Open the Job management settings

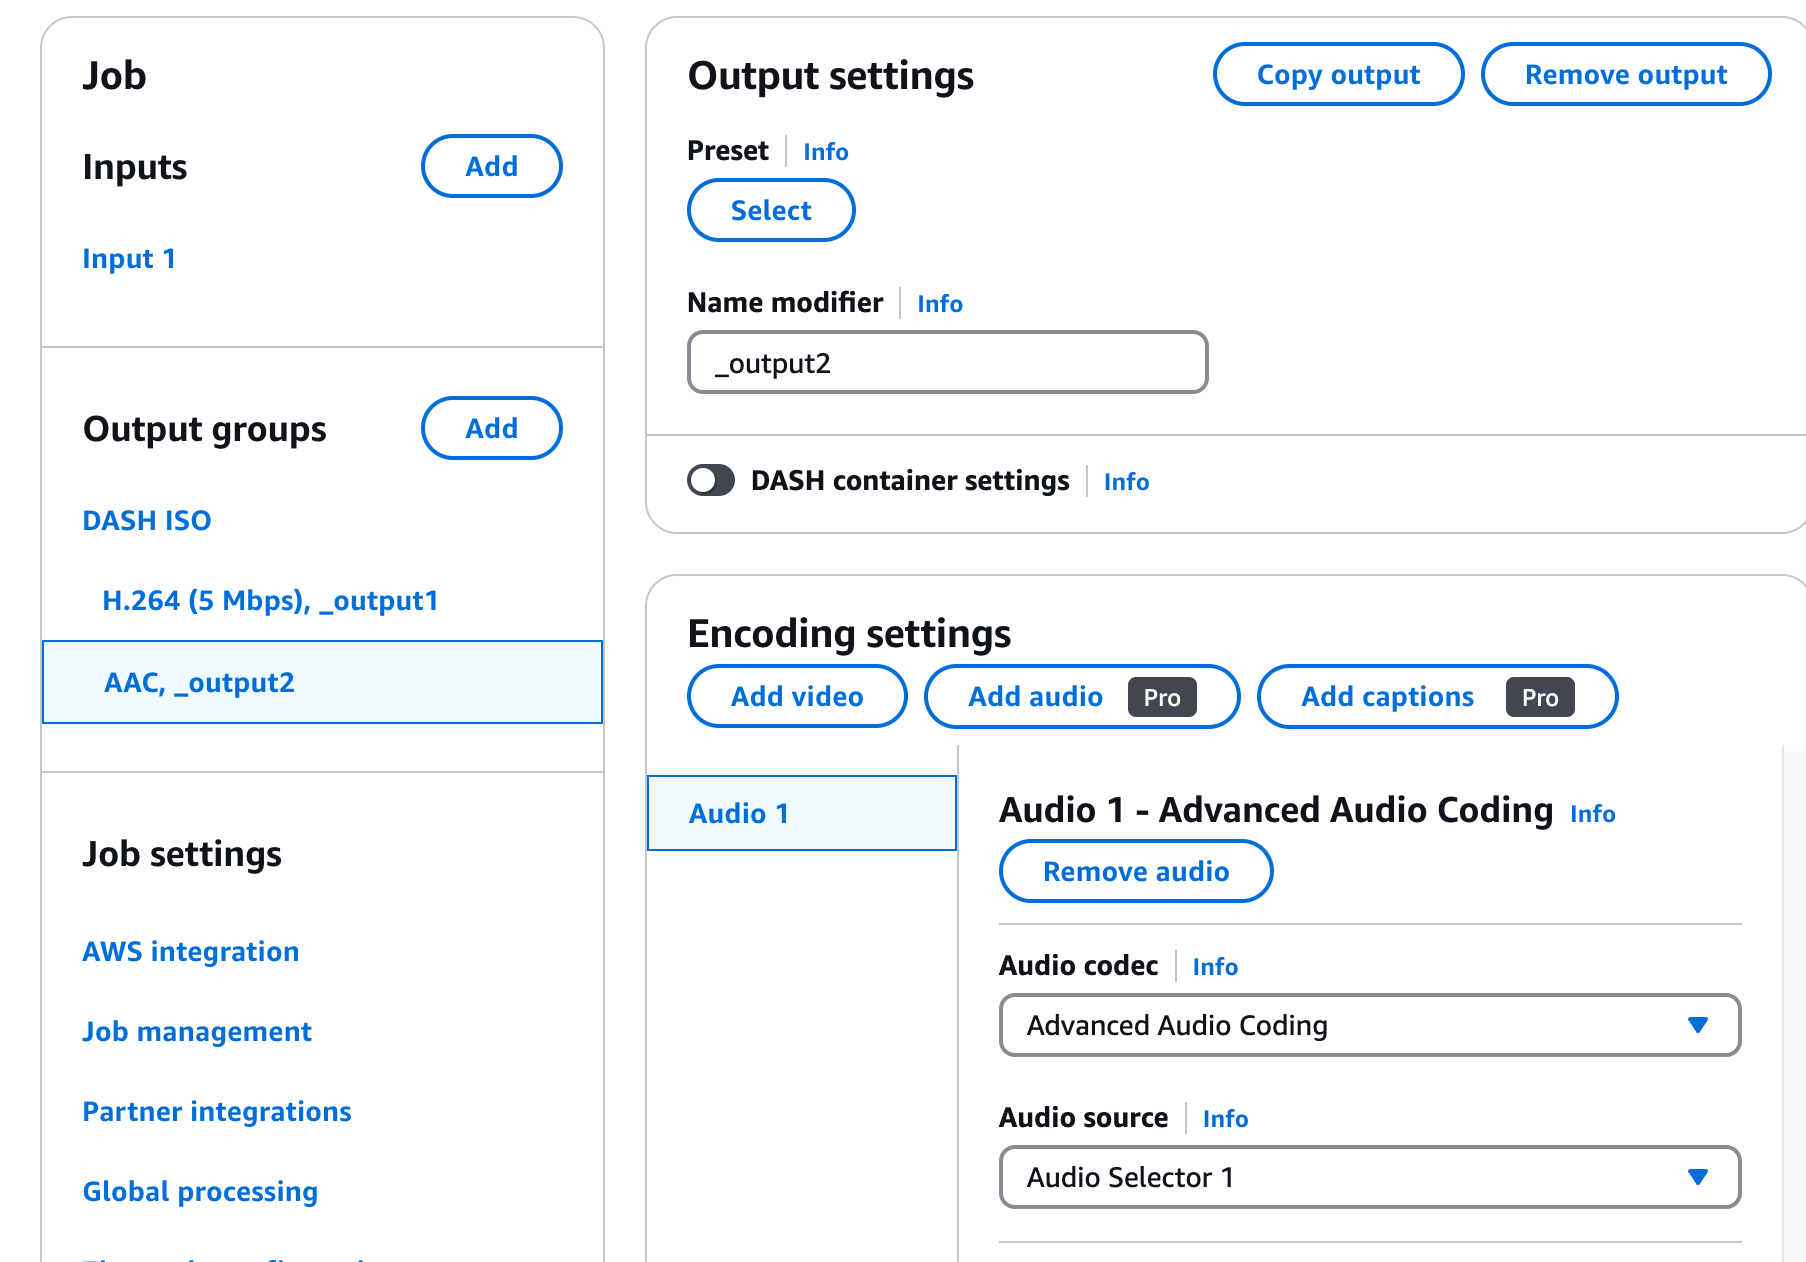click(x=196, y=1031)
